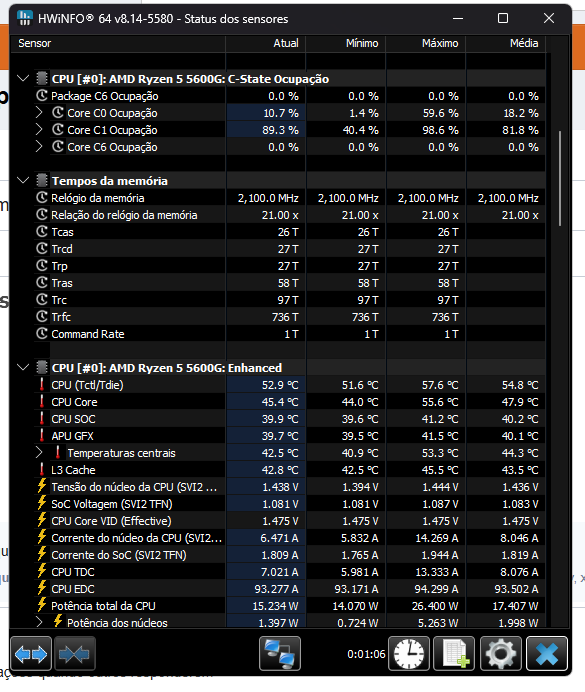
Task: Click the thermometer icon beside CPU (Tctl/Tdie)
Action: [42, 384]
